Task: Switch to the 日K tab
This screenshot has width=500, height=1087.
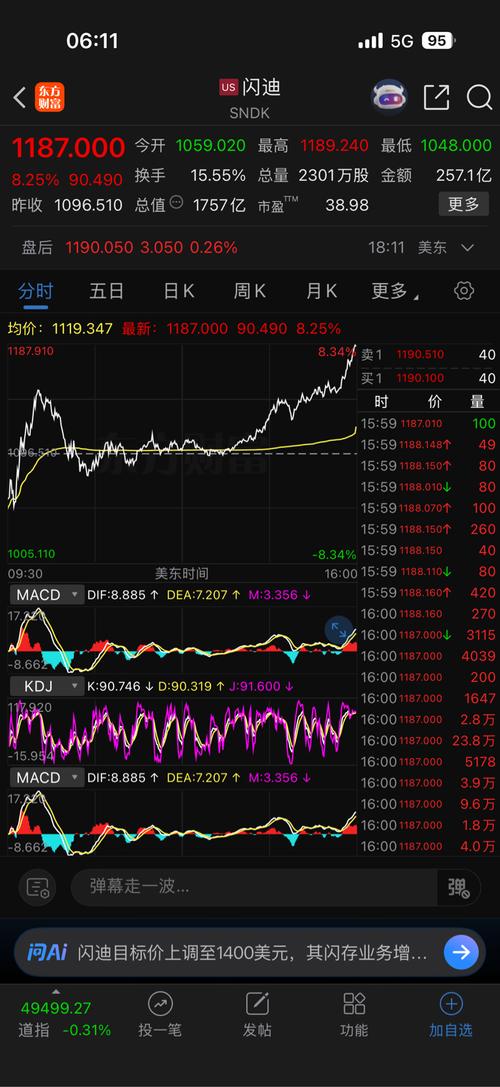Action: coord(178,291)
